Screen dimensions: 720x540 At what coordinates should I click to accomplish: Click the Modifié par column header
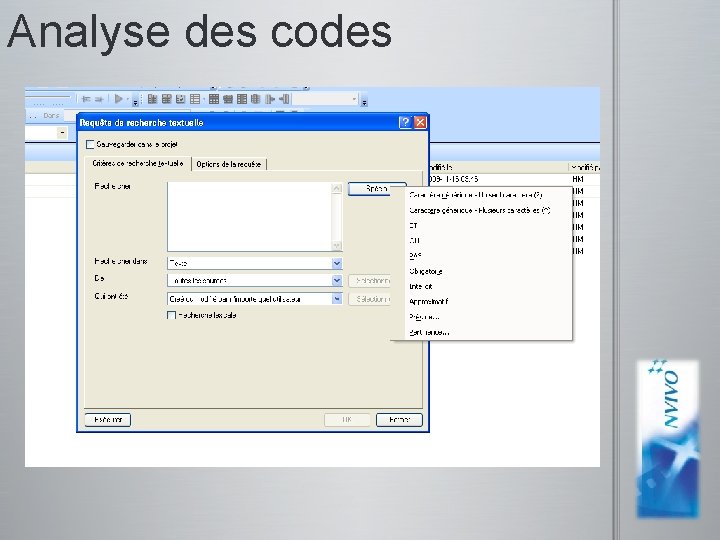click(585, 167)
